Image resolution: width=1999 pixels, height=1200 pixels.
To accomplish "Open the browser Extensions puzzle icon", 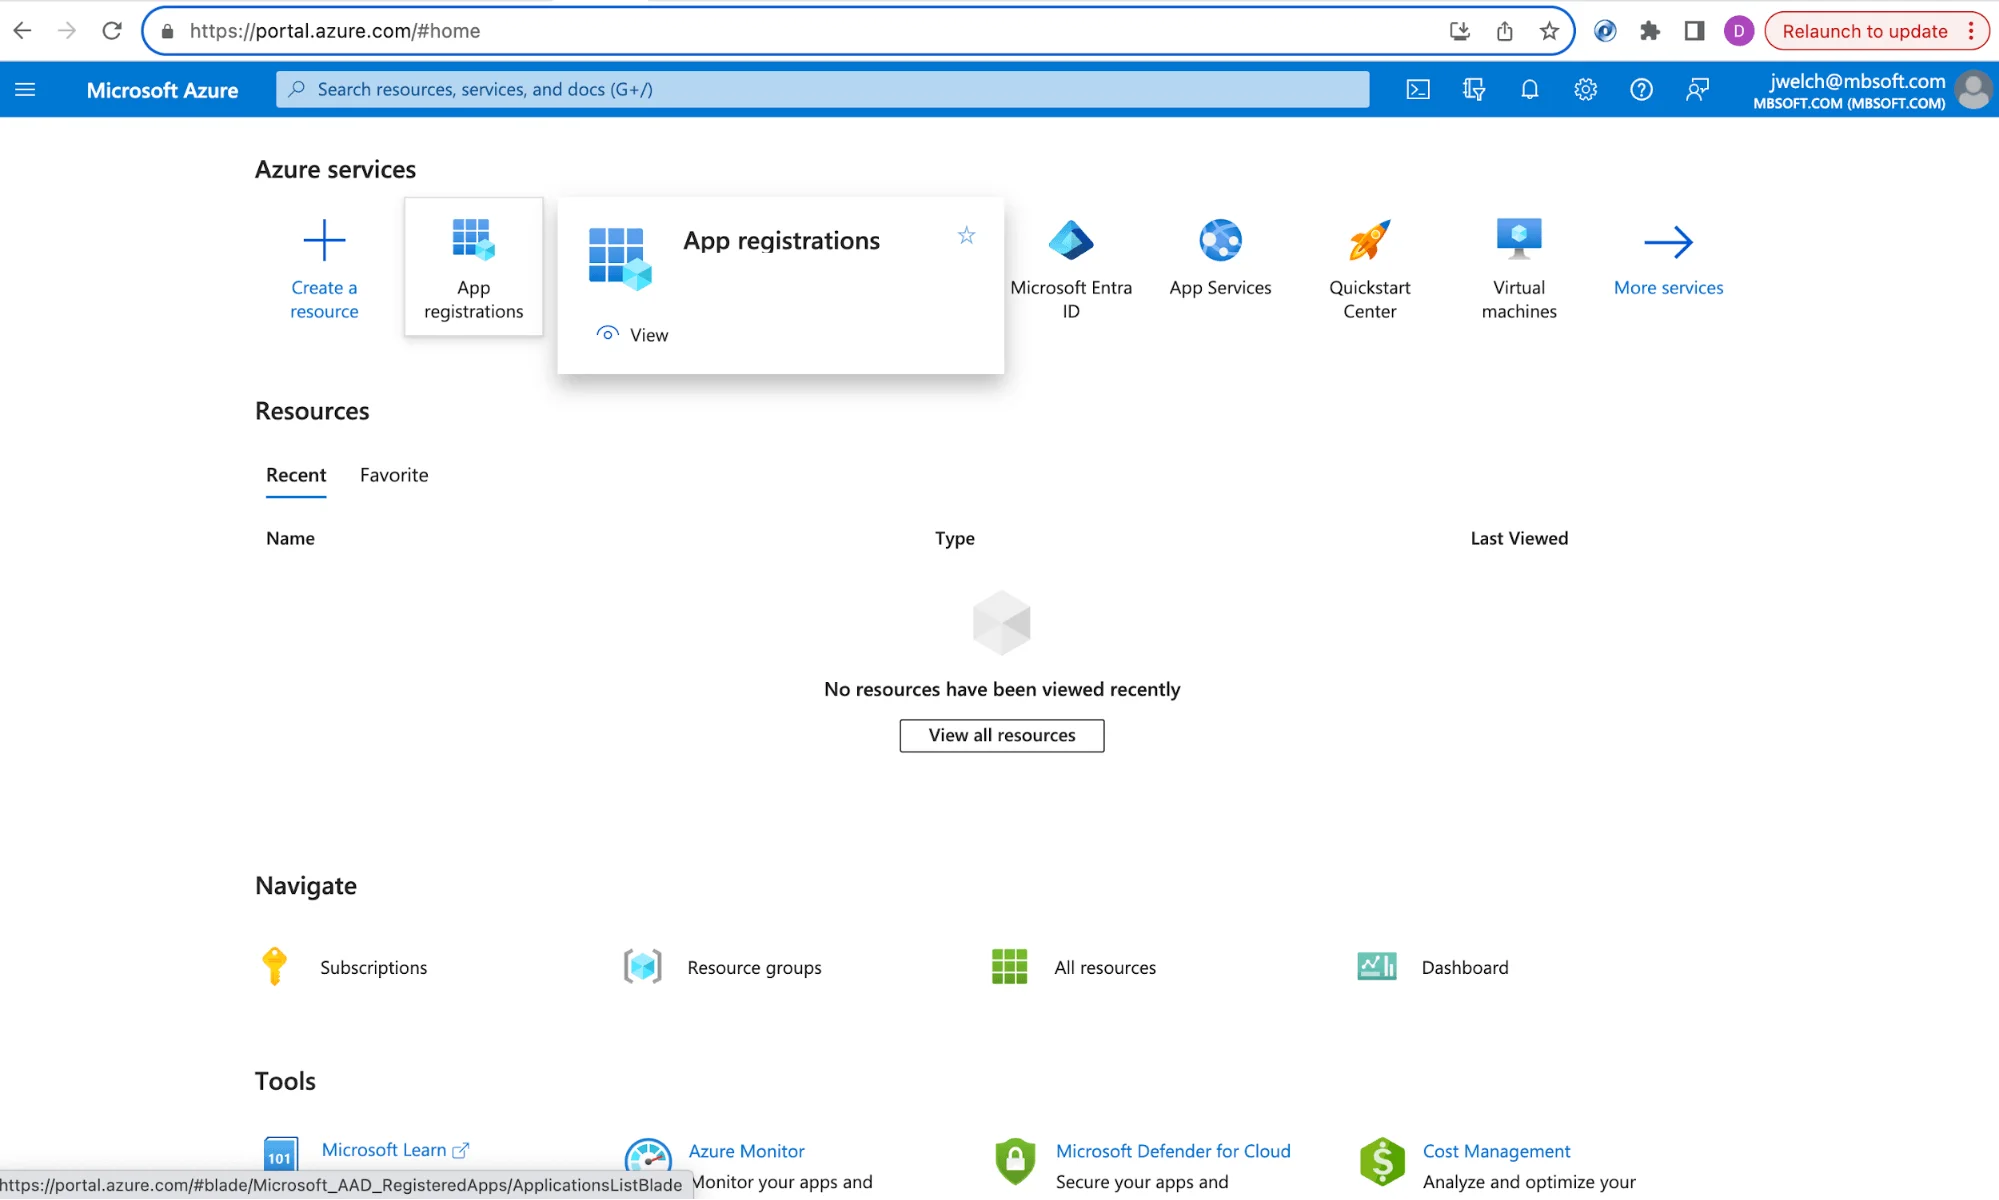I will (1650, 31).
